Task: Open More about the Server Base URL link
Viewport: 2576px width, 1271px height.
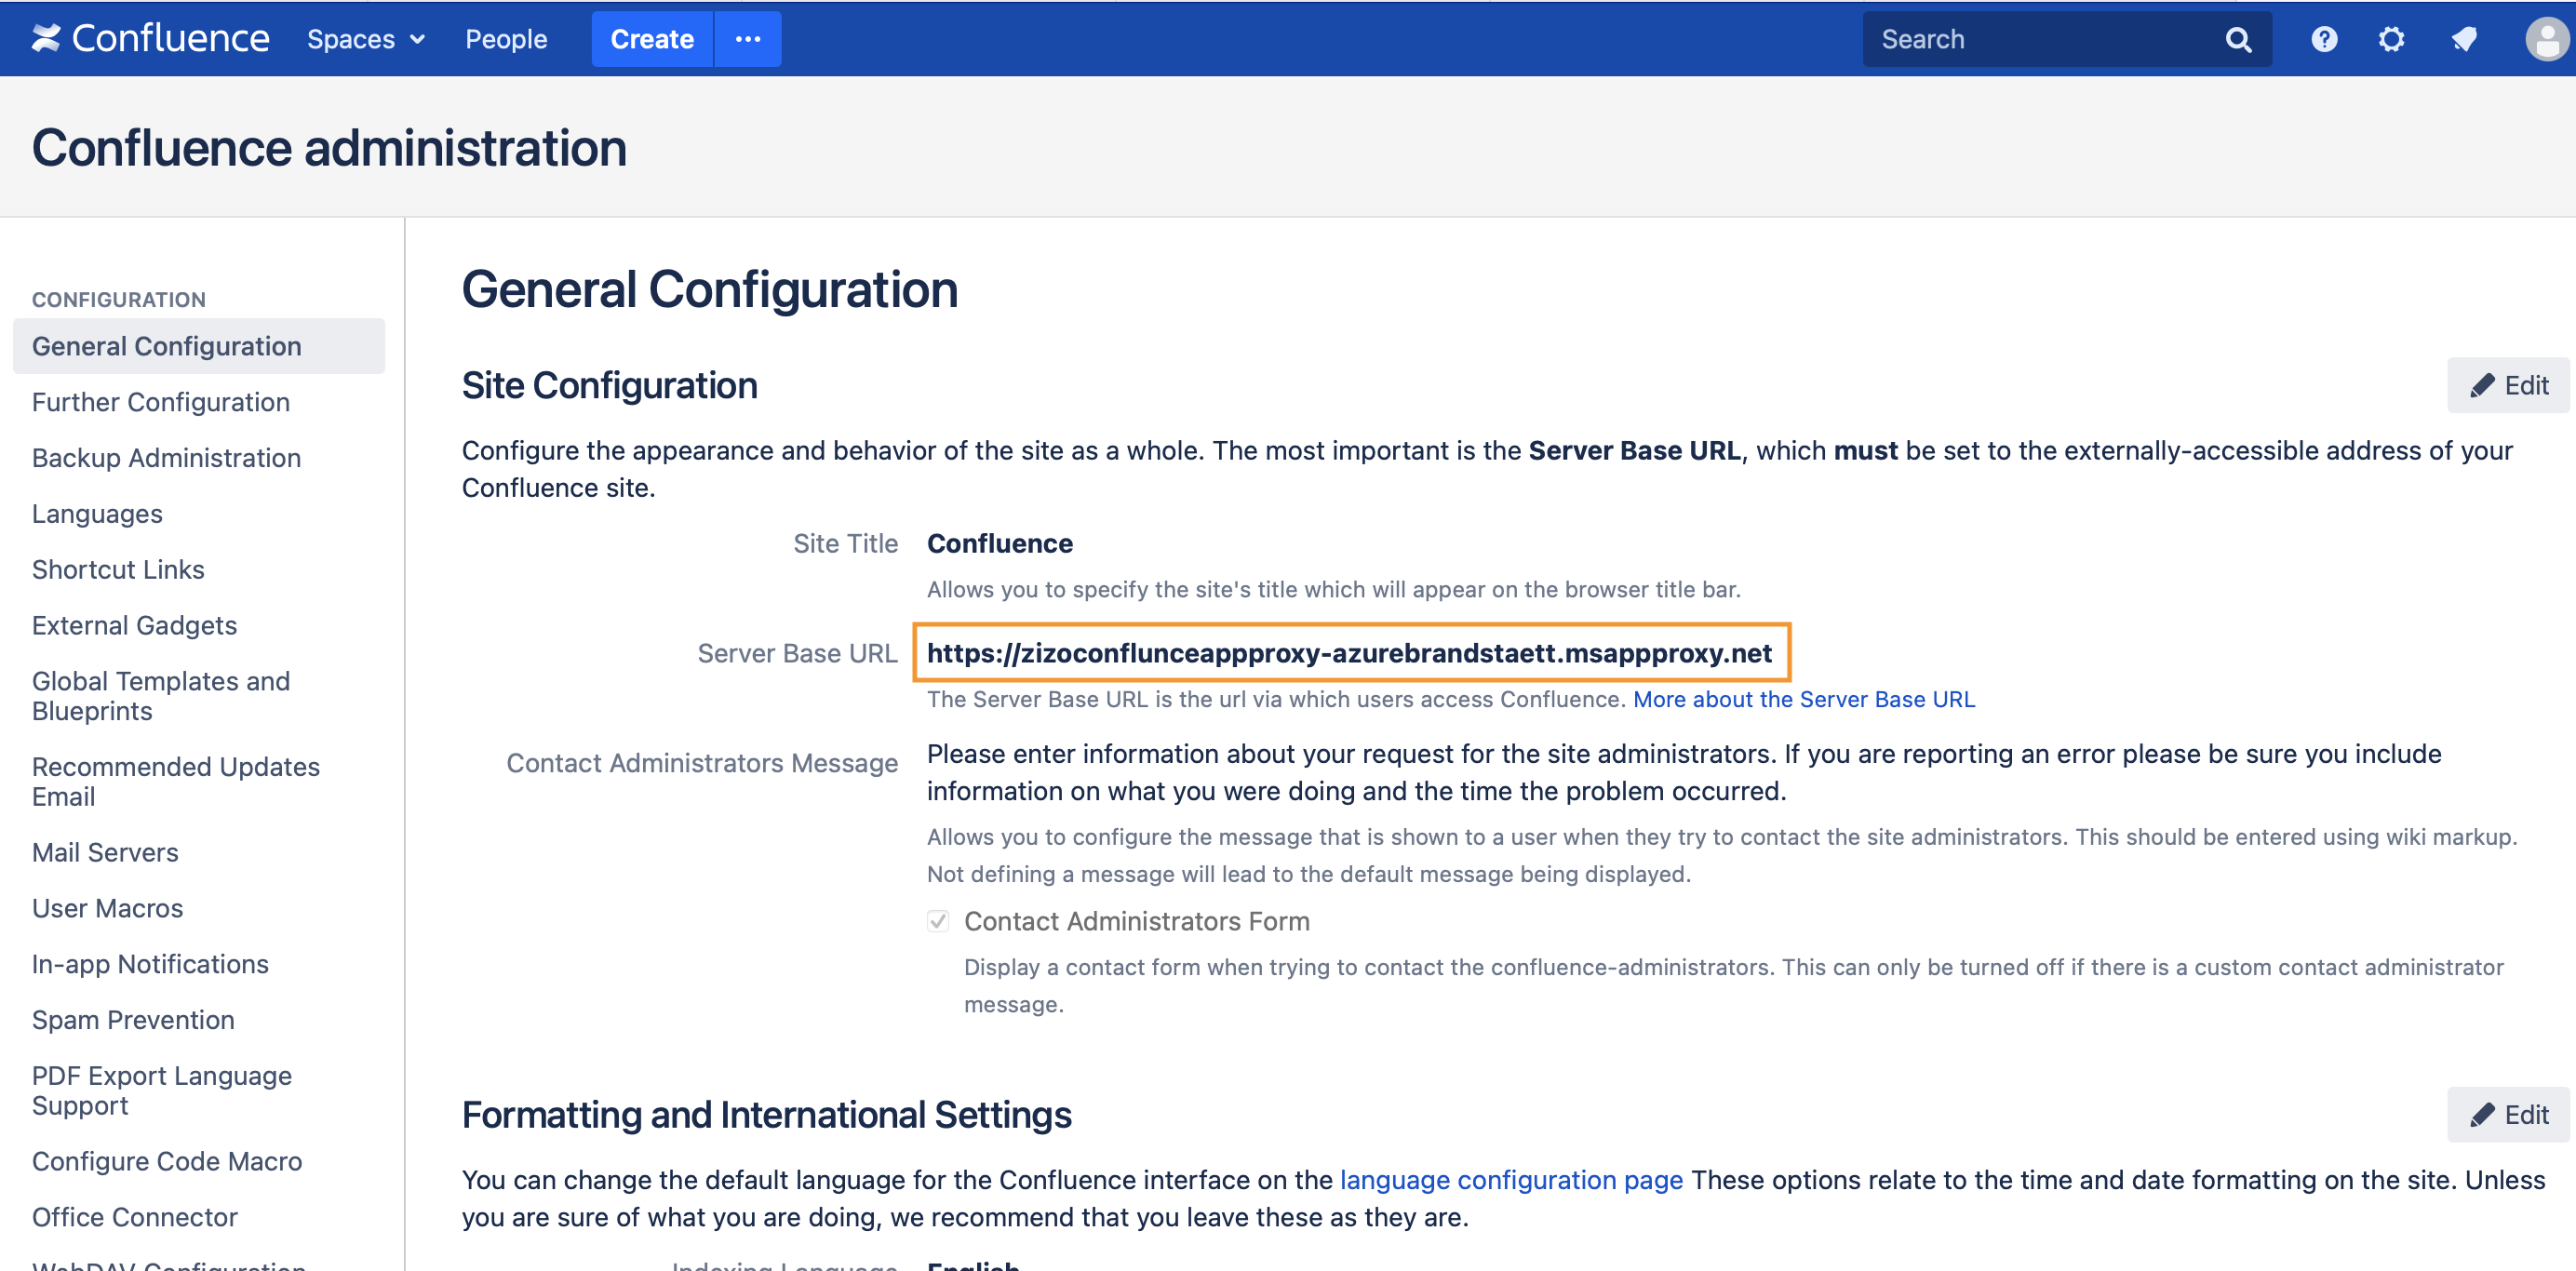Action: pos(1803,699)
